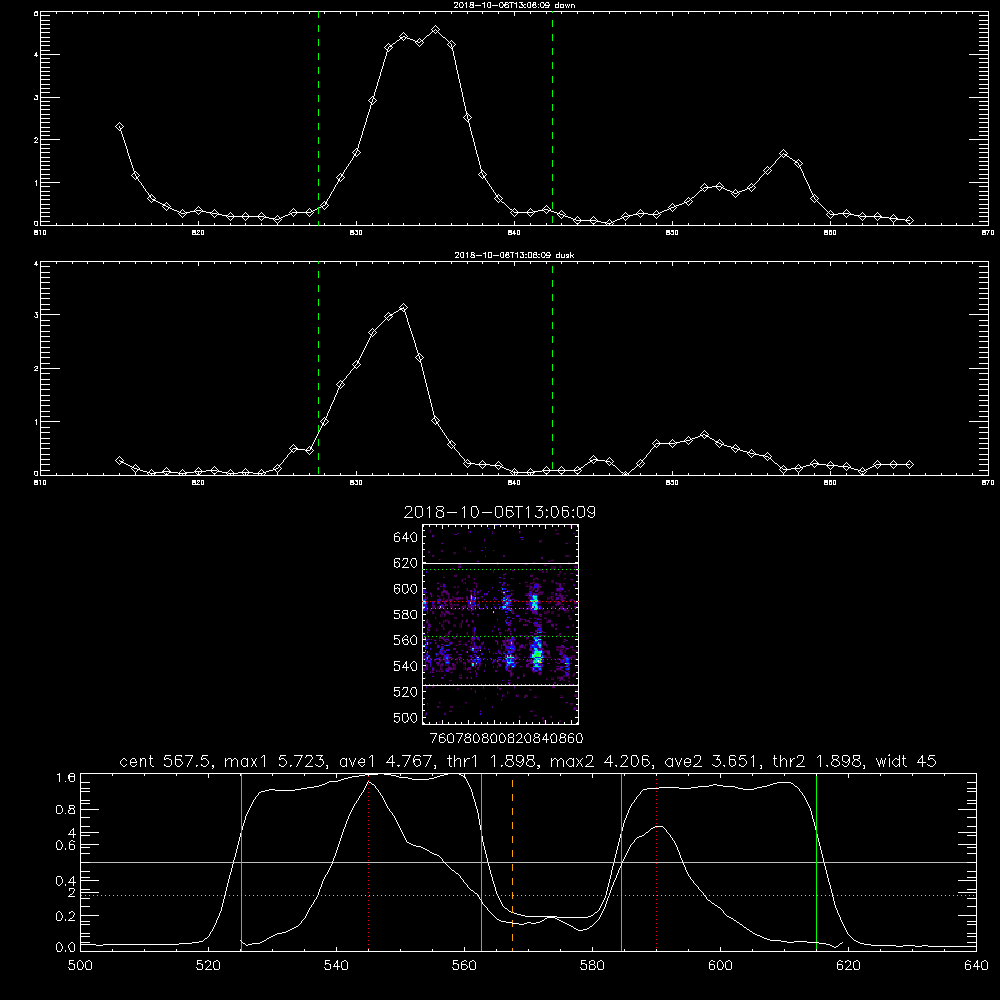Select the 'thr2 1.898' value
The image size is (1000, 1000).
(817, 761)
